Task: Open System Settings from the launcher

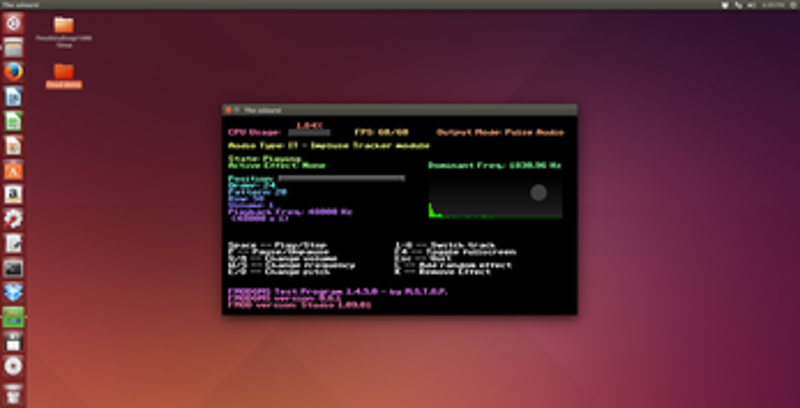Action: (x=13, y=219)
